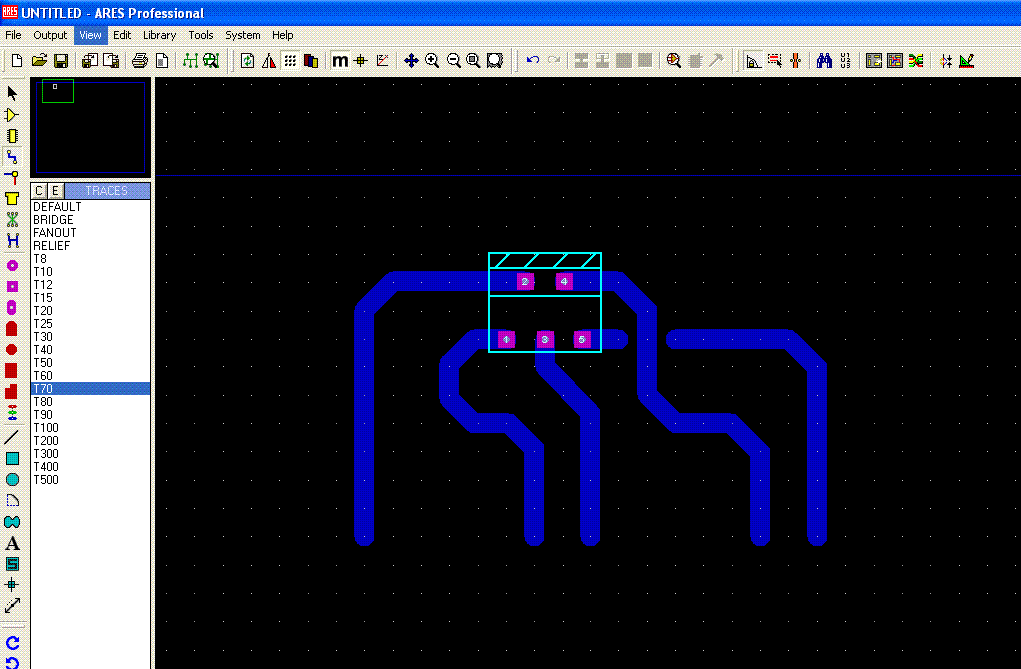The width and height of the screenshot is (1021, 669).
Task: Select the 2D text tool
Action: 12,543
